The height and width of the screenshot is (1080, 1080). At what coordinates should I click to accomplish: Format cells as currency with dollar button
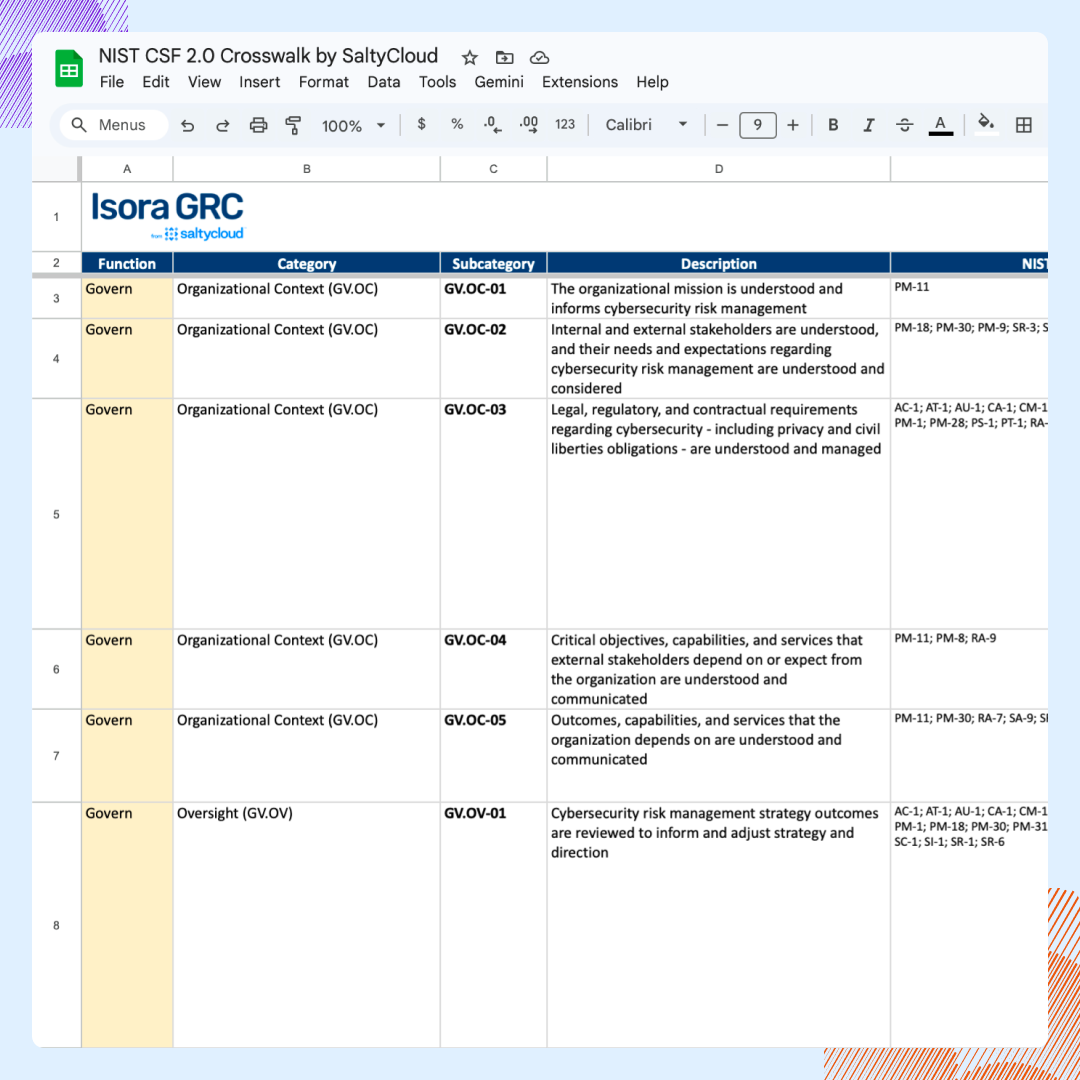422,125
